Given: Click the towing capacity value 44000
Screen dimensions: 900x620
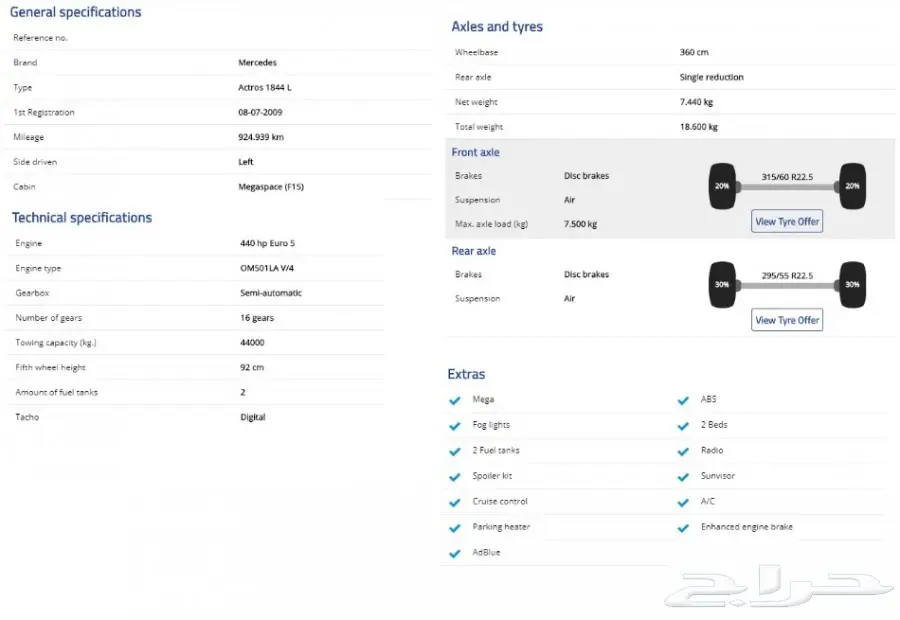Looking at the screenshot, I should click(252, 343).
